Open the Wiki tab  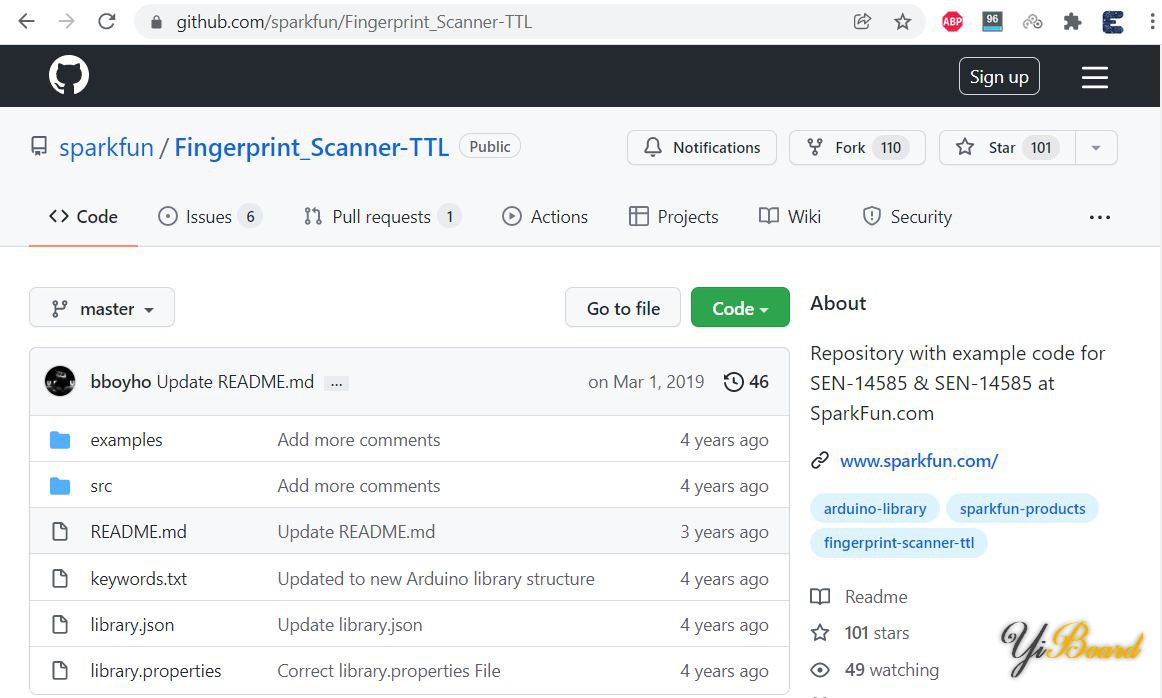click(x=790, y=216)
